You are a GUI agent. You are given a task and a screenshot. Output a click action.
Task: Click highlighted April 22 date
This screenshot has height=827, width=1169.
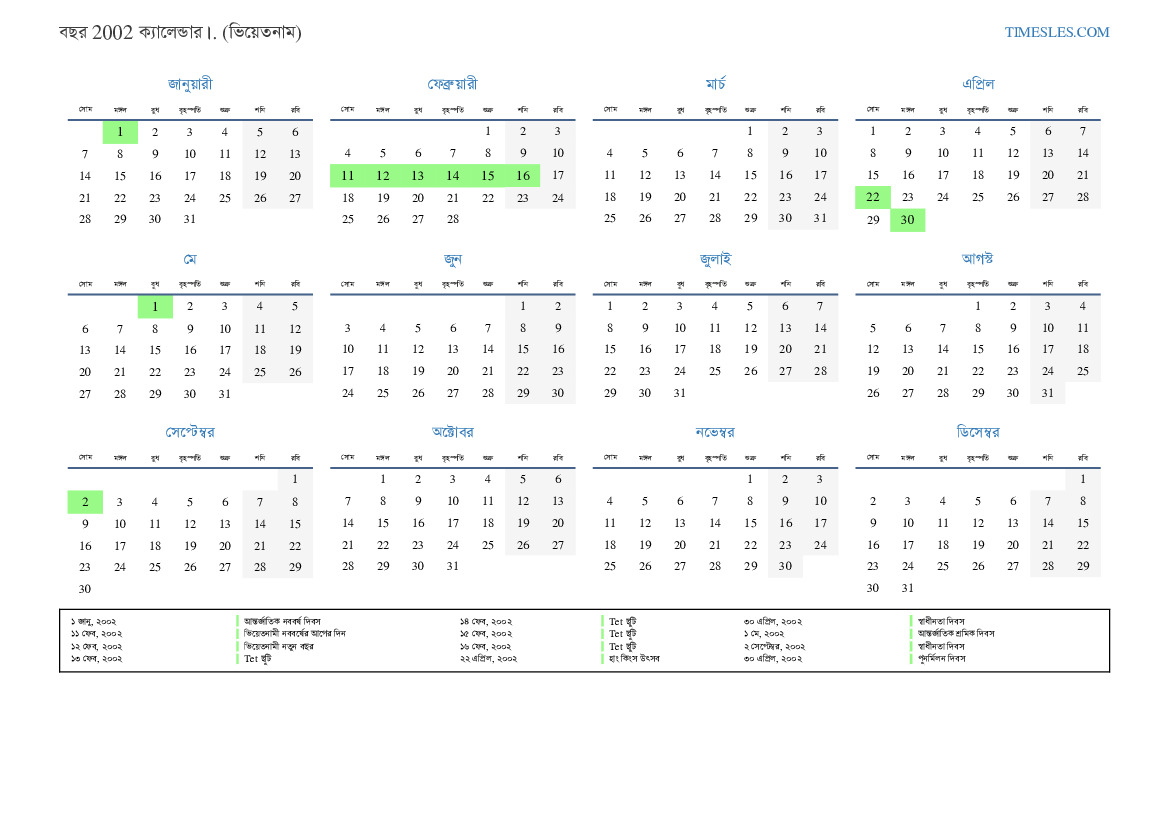(x=873, y=197)
